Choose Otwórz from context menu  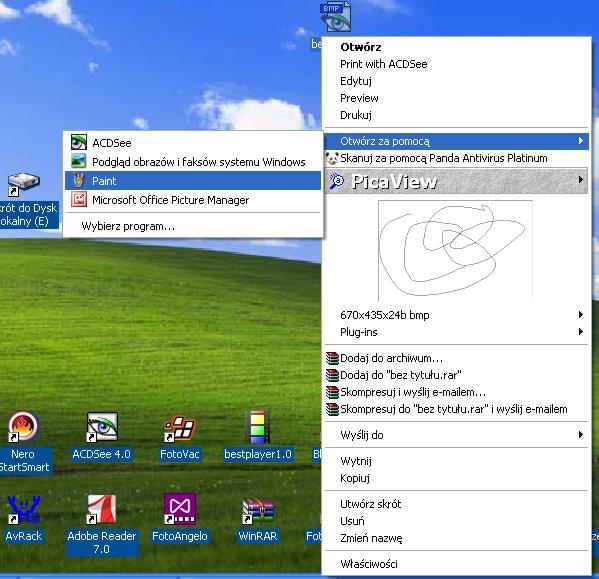click(x=456, y=47)
